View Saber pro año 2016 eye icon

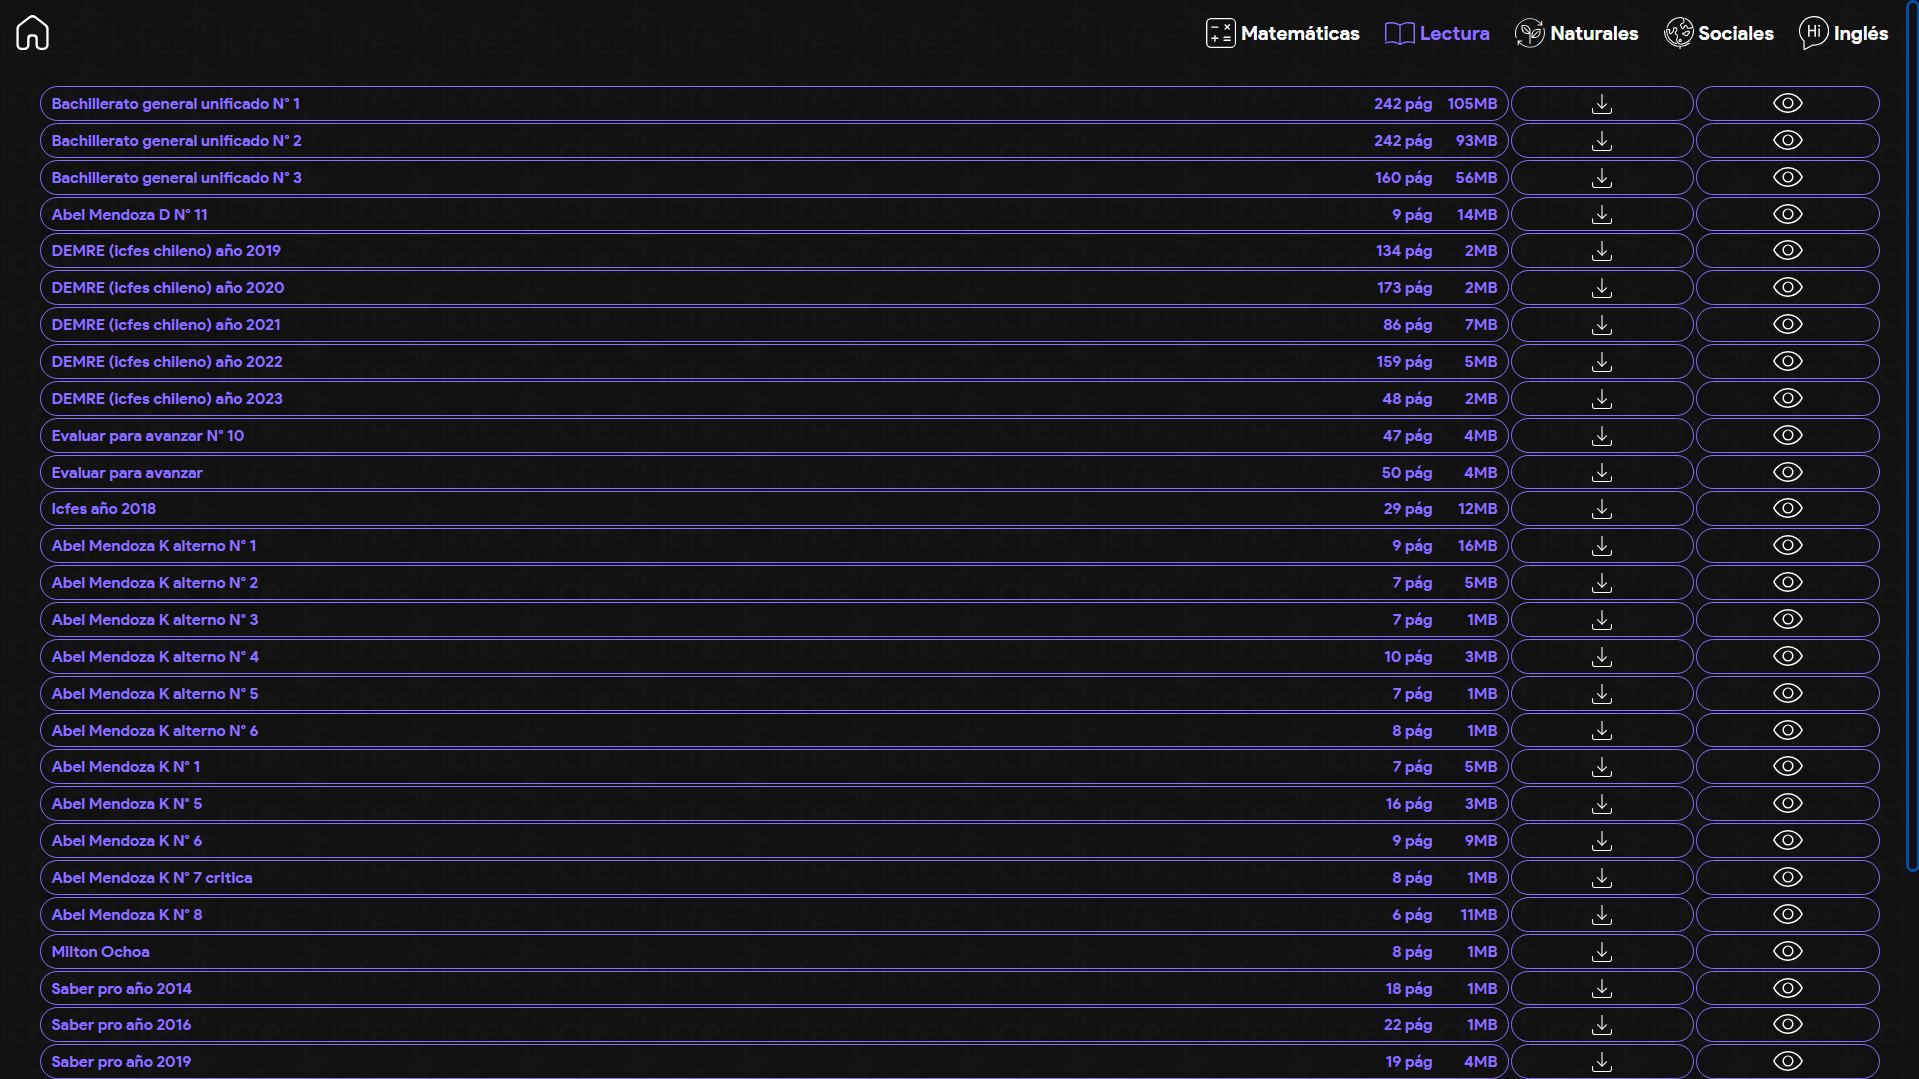(x=1788, y=1025)
